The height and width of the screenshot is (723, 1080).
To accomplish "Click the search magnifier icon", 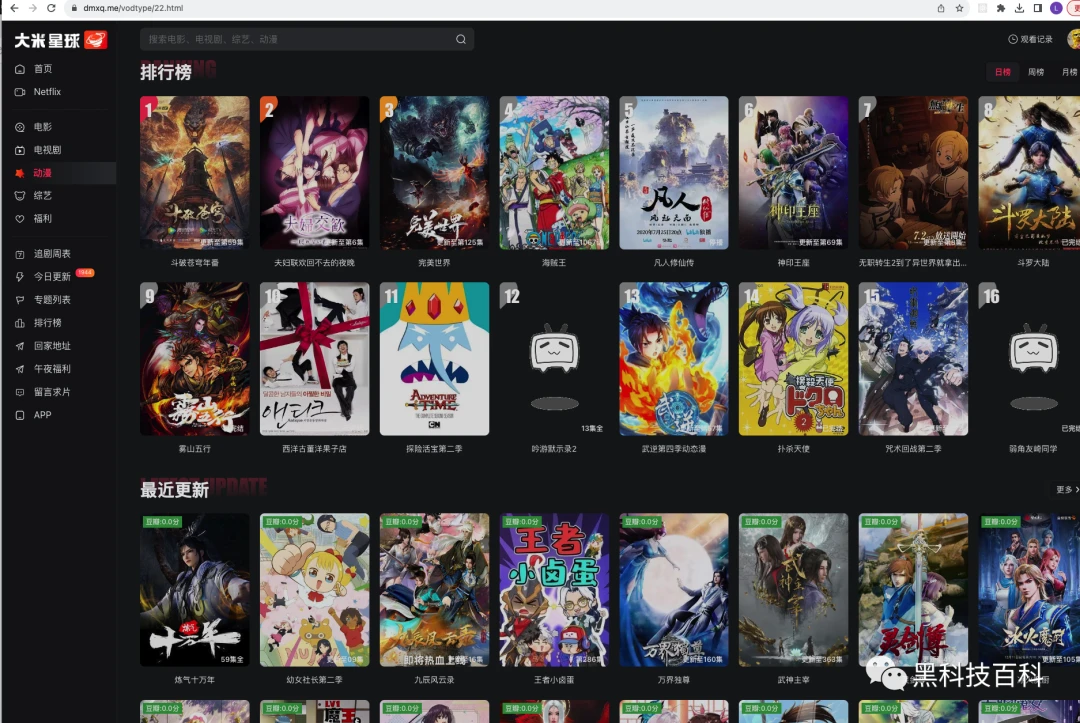I will coord(461,39).
